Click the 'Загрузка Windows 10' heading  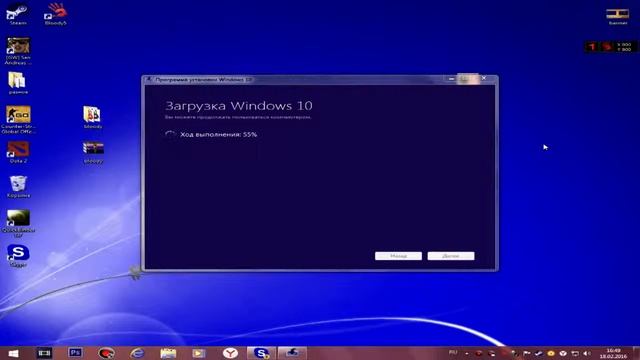pos(239,106)
